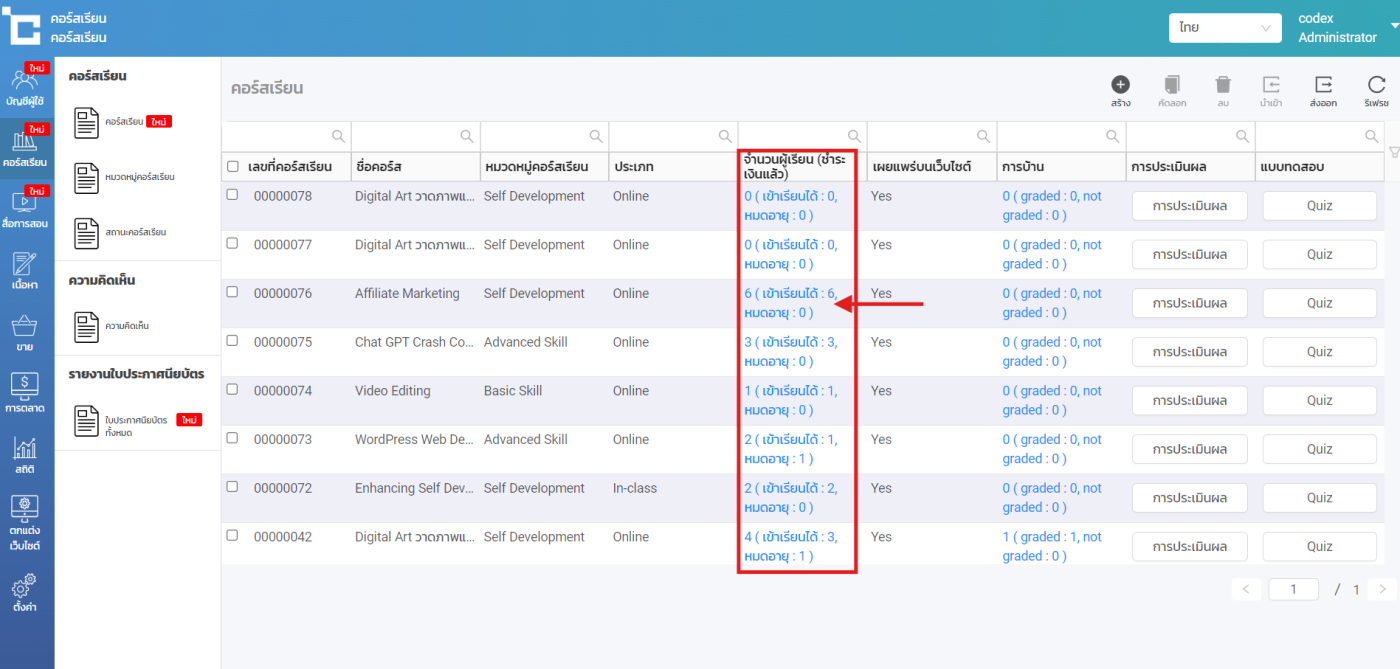Viewport: 1400px width, 669px height.
Task: Click Quiz button for Video Editing course
Action: click(x=1319, y=400)
